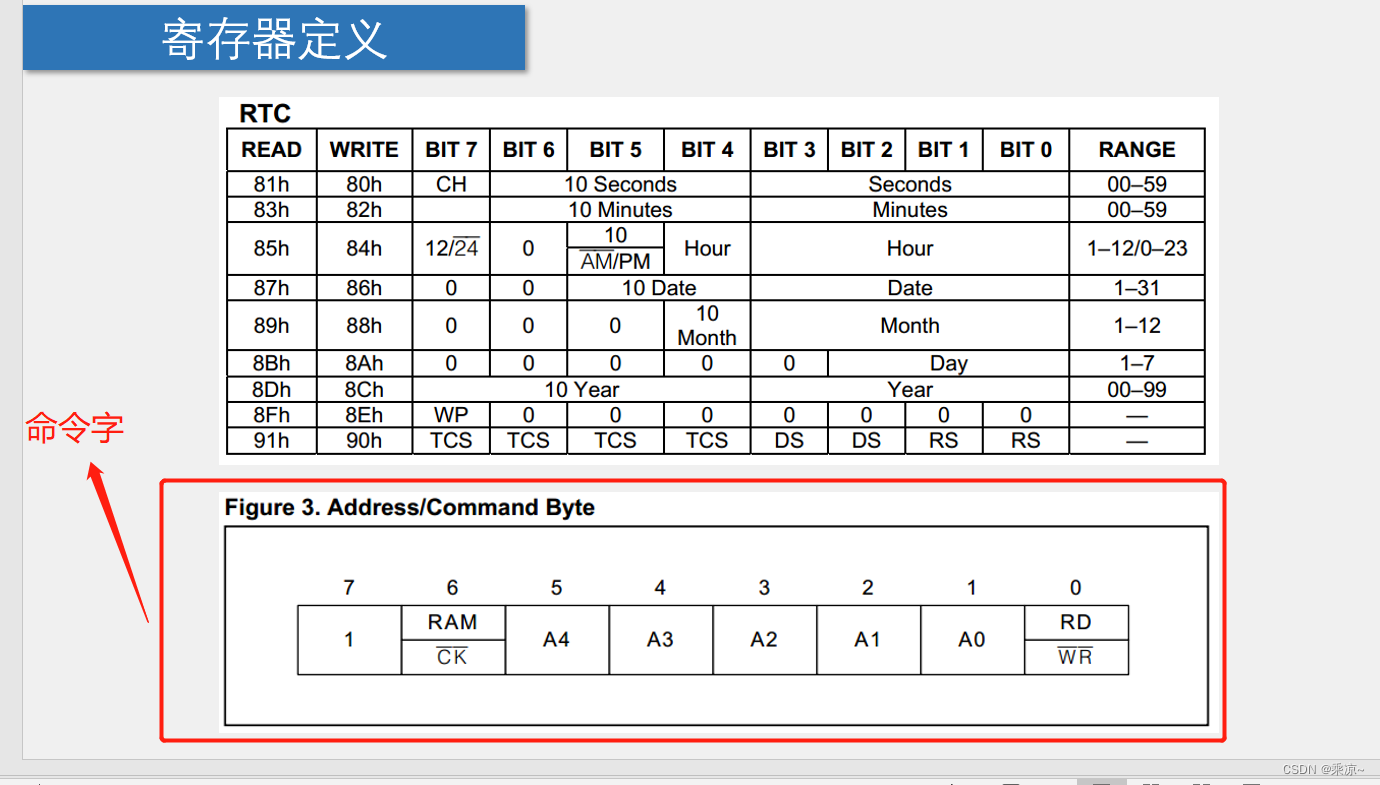Screen dimensions: 1380x785
Task: Select the 10 Date cell
Action: tap(659, 288)
